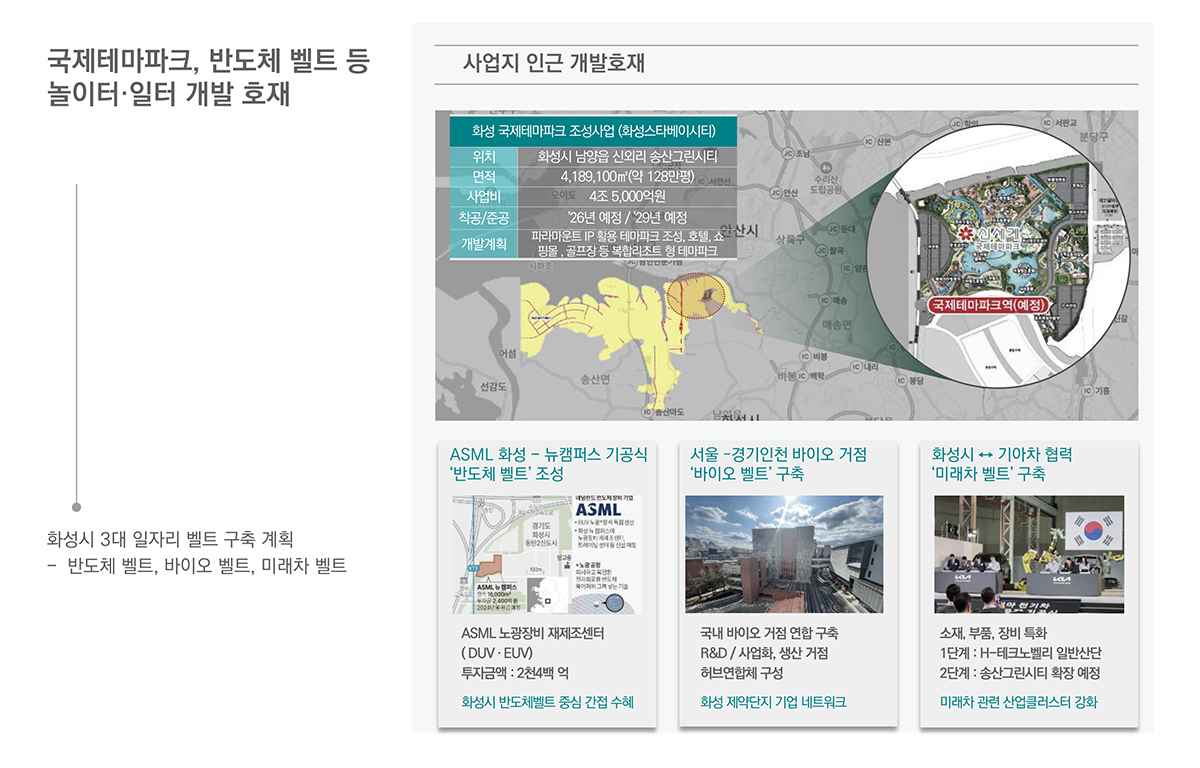
Task: Open the 화성시 반도체벨트 중심 간접 수혜 link
Action: 547,702
